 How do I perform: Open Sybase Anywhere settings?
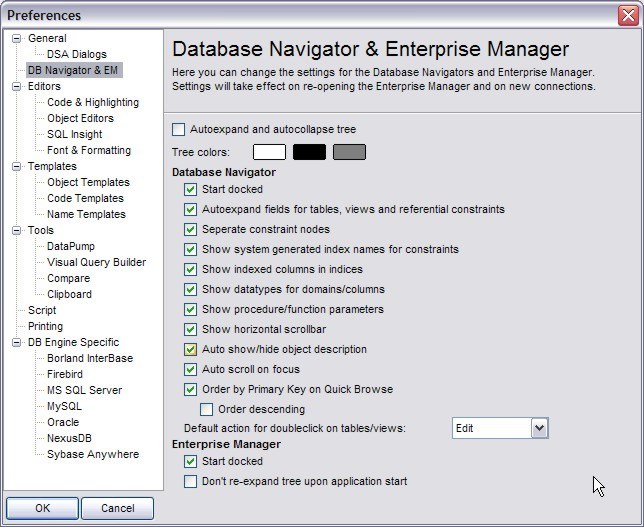[93, 455]
